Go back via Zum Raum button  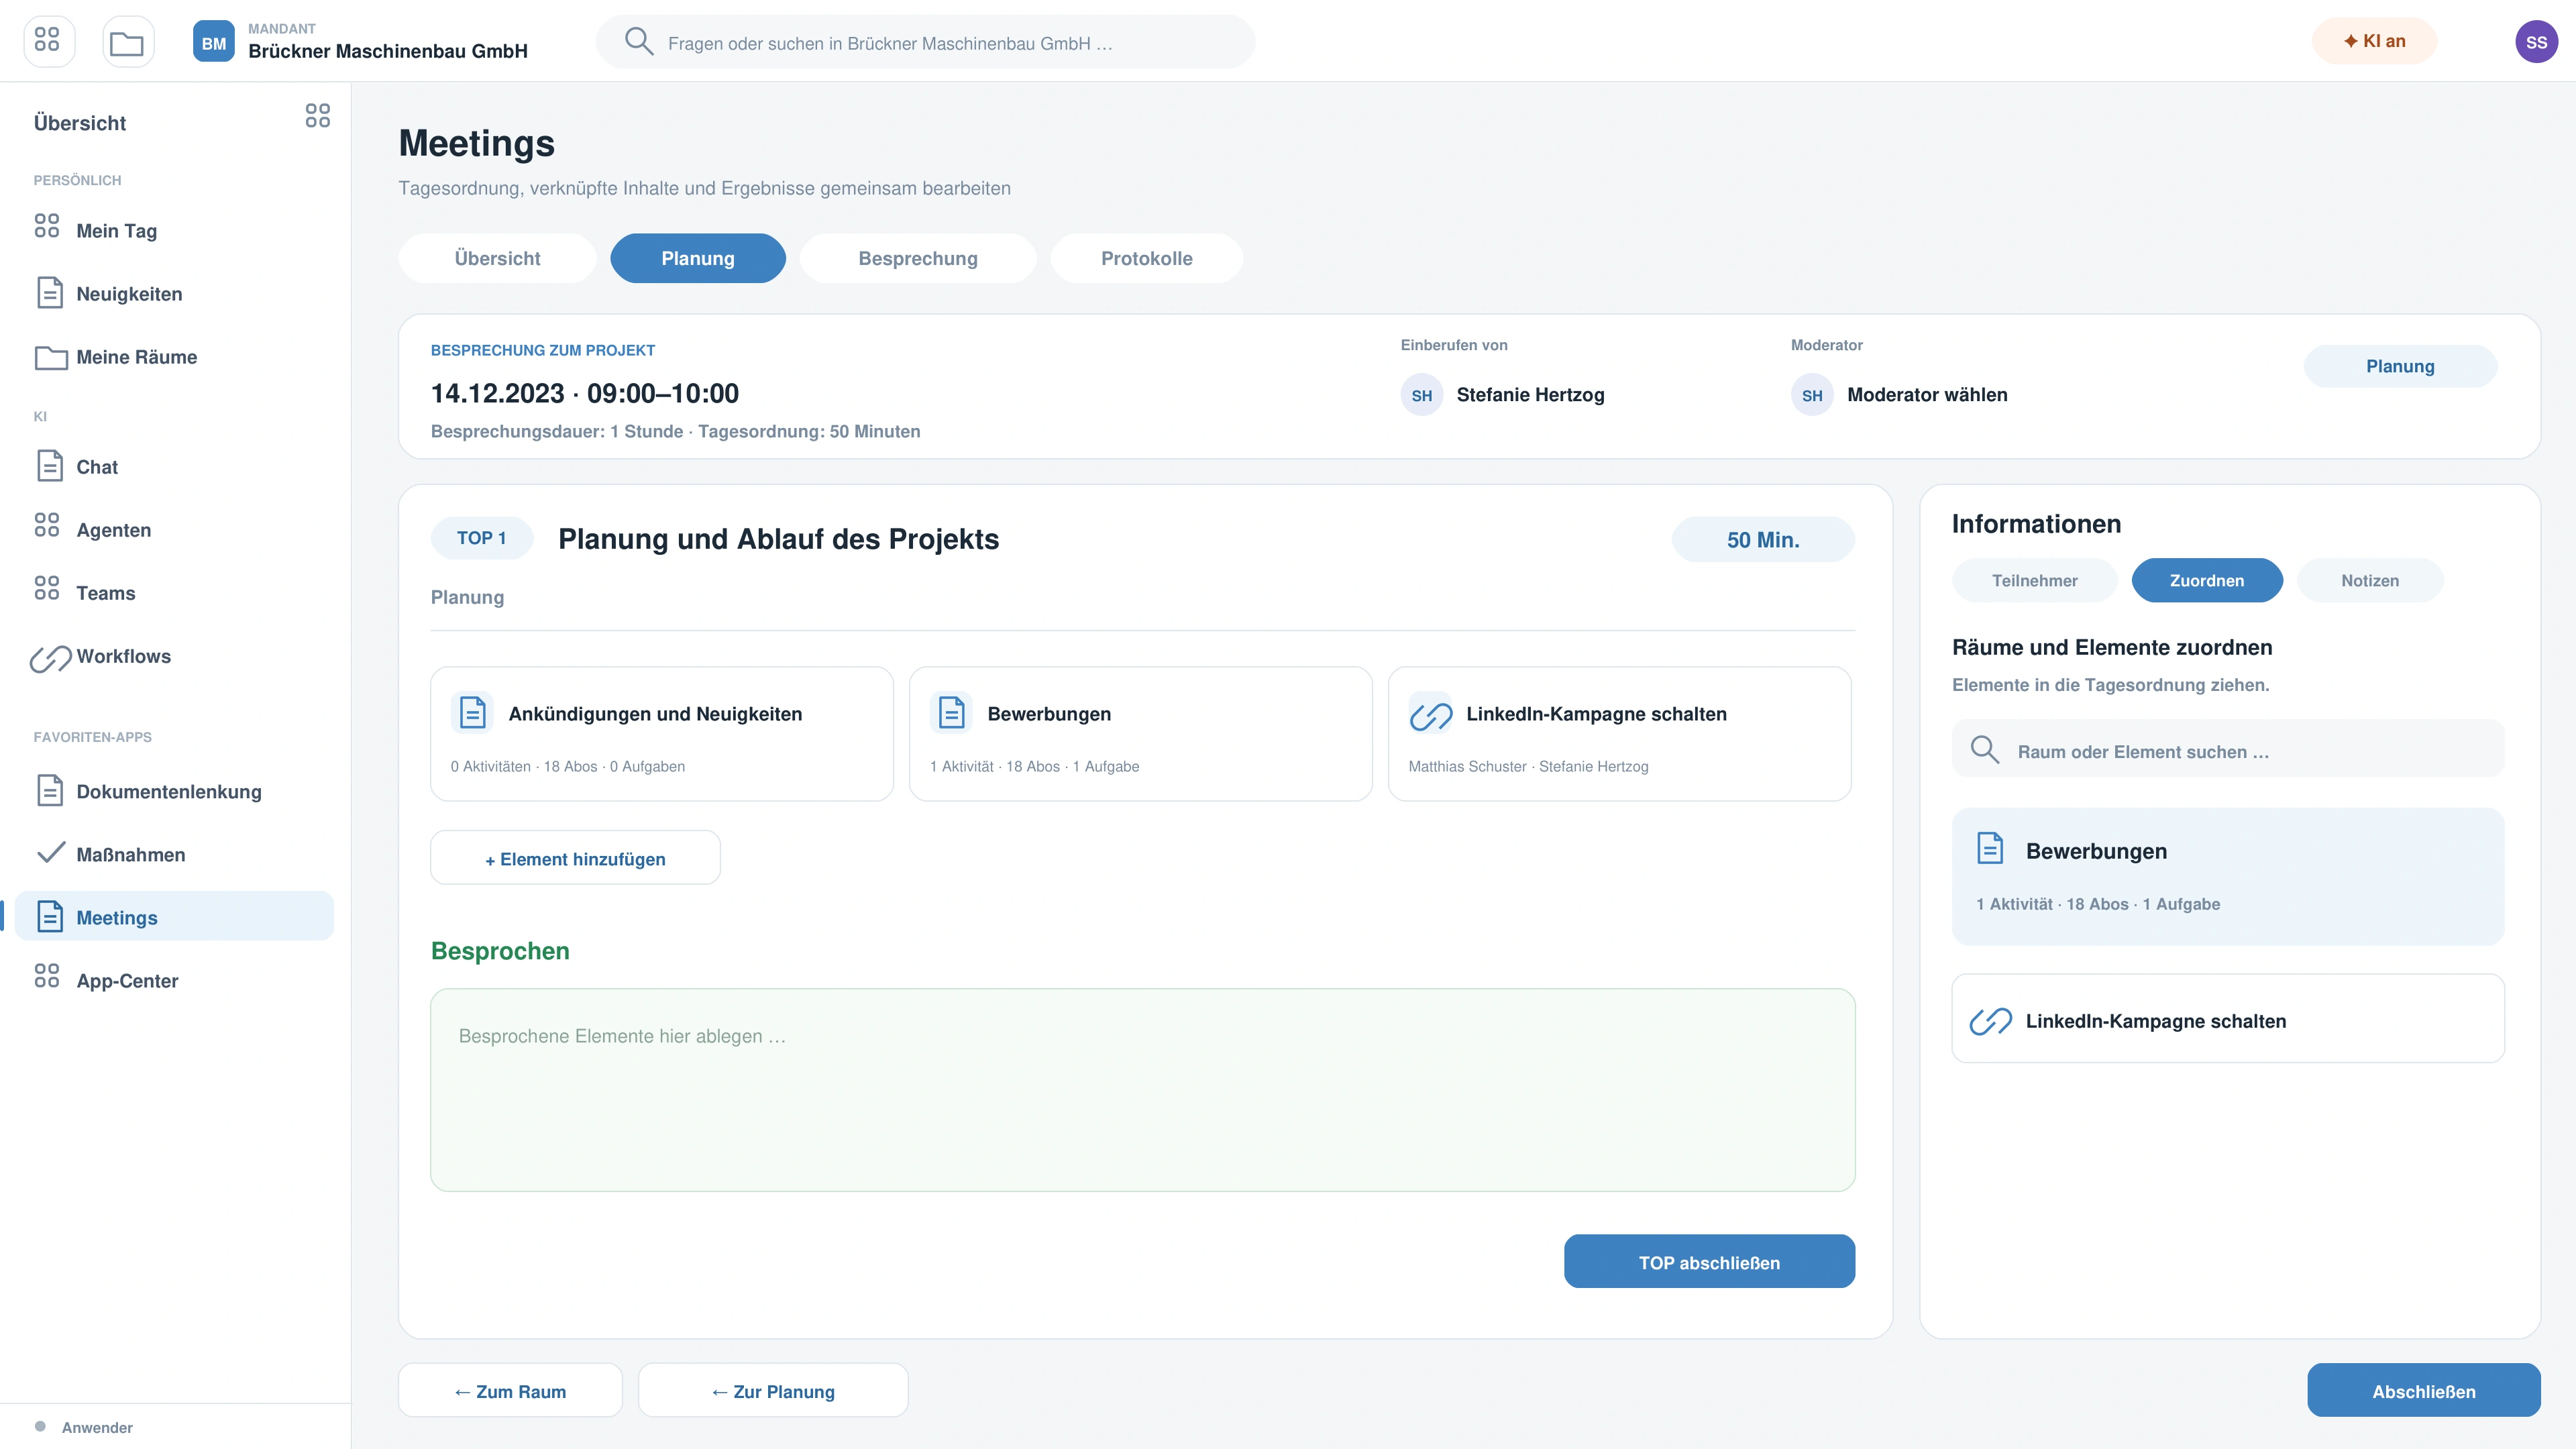[510, 1391]
